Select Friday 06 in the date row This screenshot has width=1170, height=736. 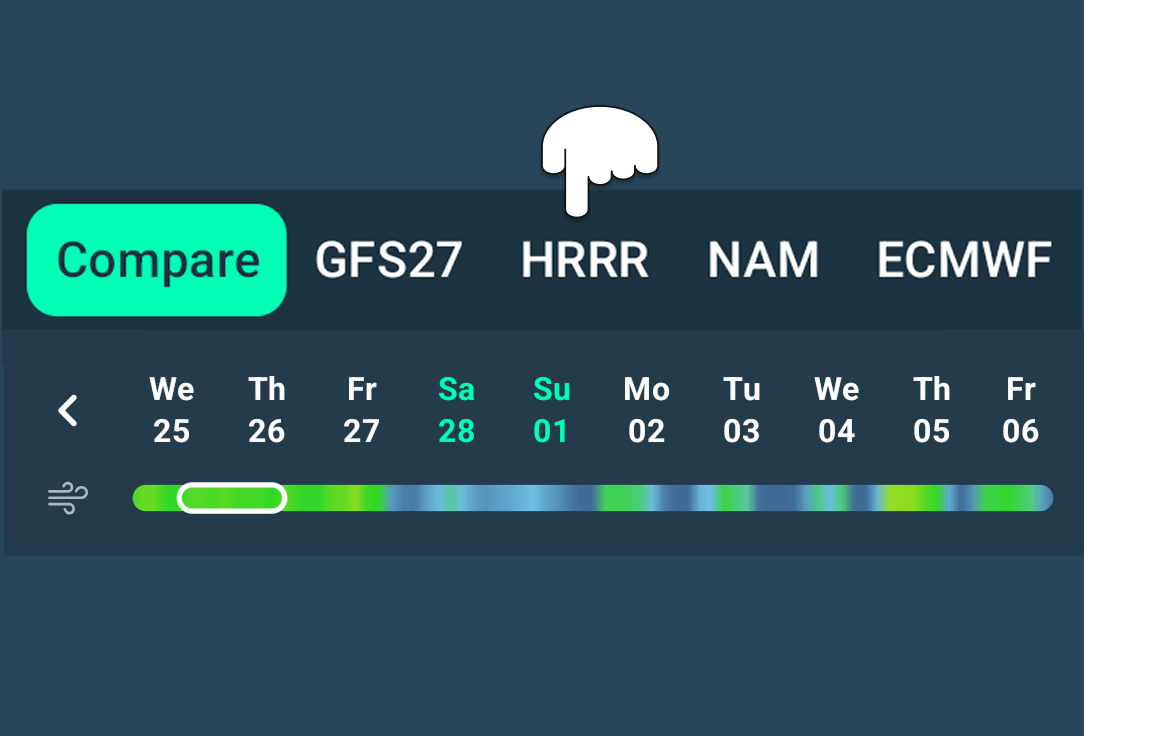click(x=1020, y=410)
